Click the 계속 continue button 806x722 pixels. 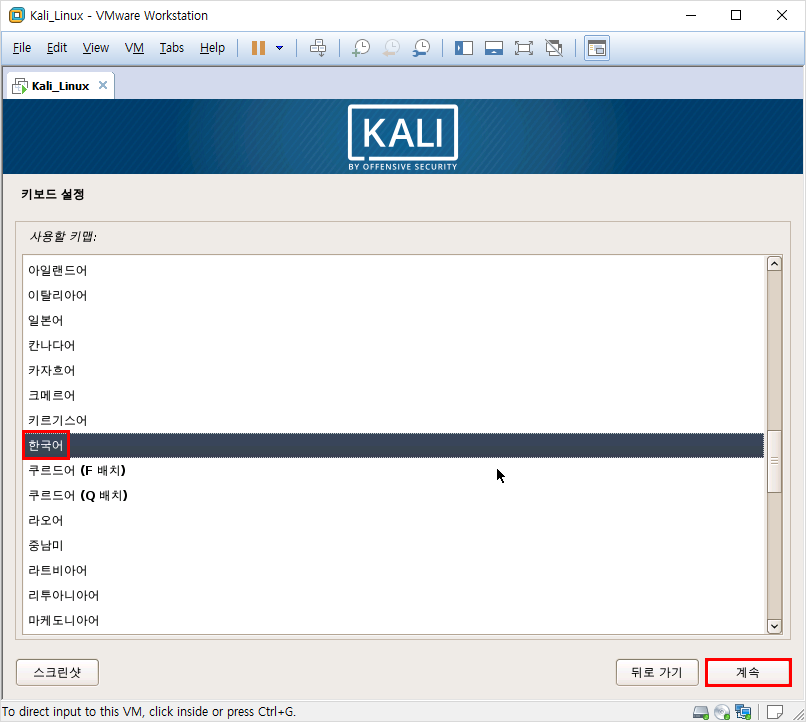pyautogui.click(x=748, y=673)
